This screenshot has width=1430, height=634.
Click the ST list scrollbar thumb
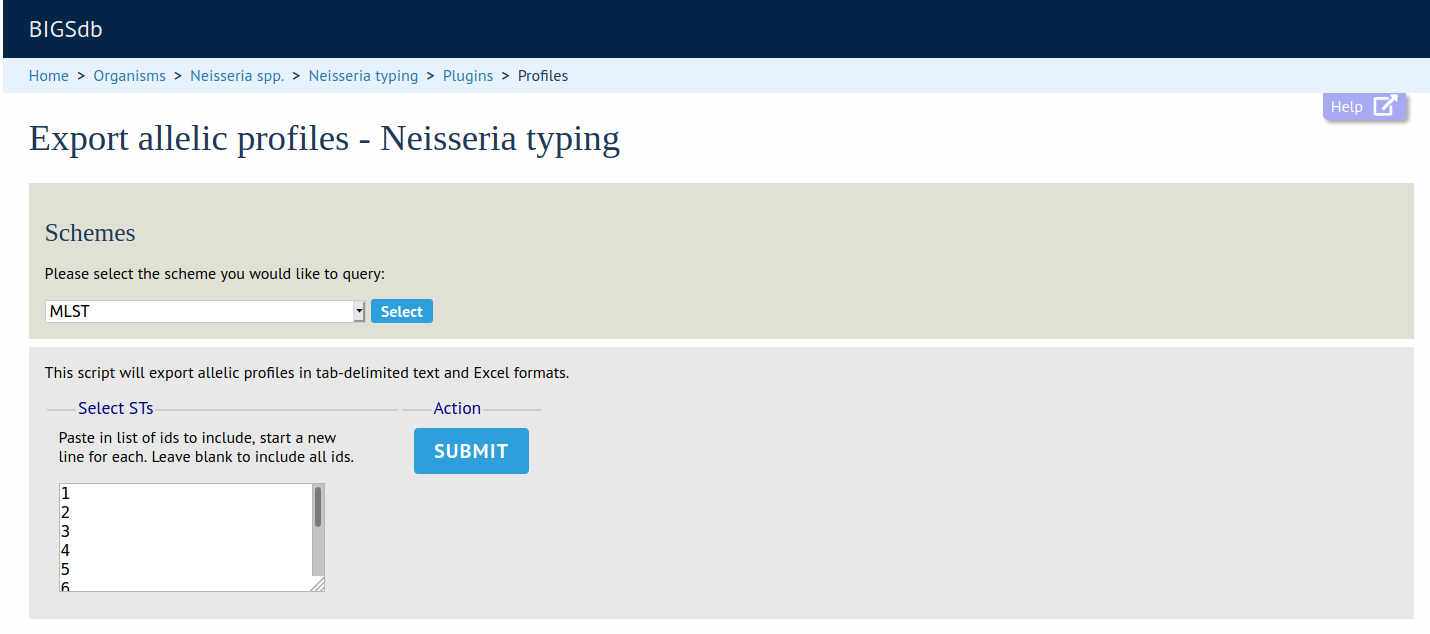[x=318, y=507]
